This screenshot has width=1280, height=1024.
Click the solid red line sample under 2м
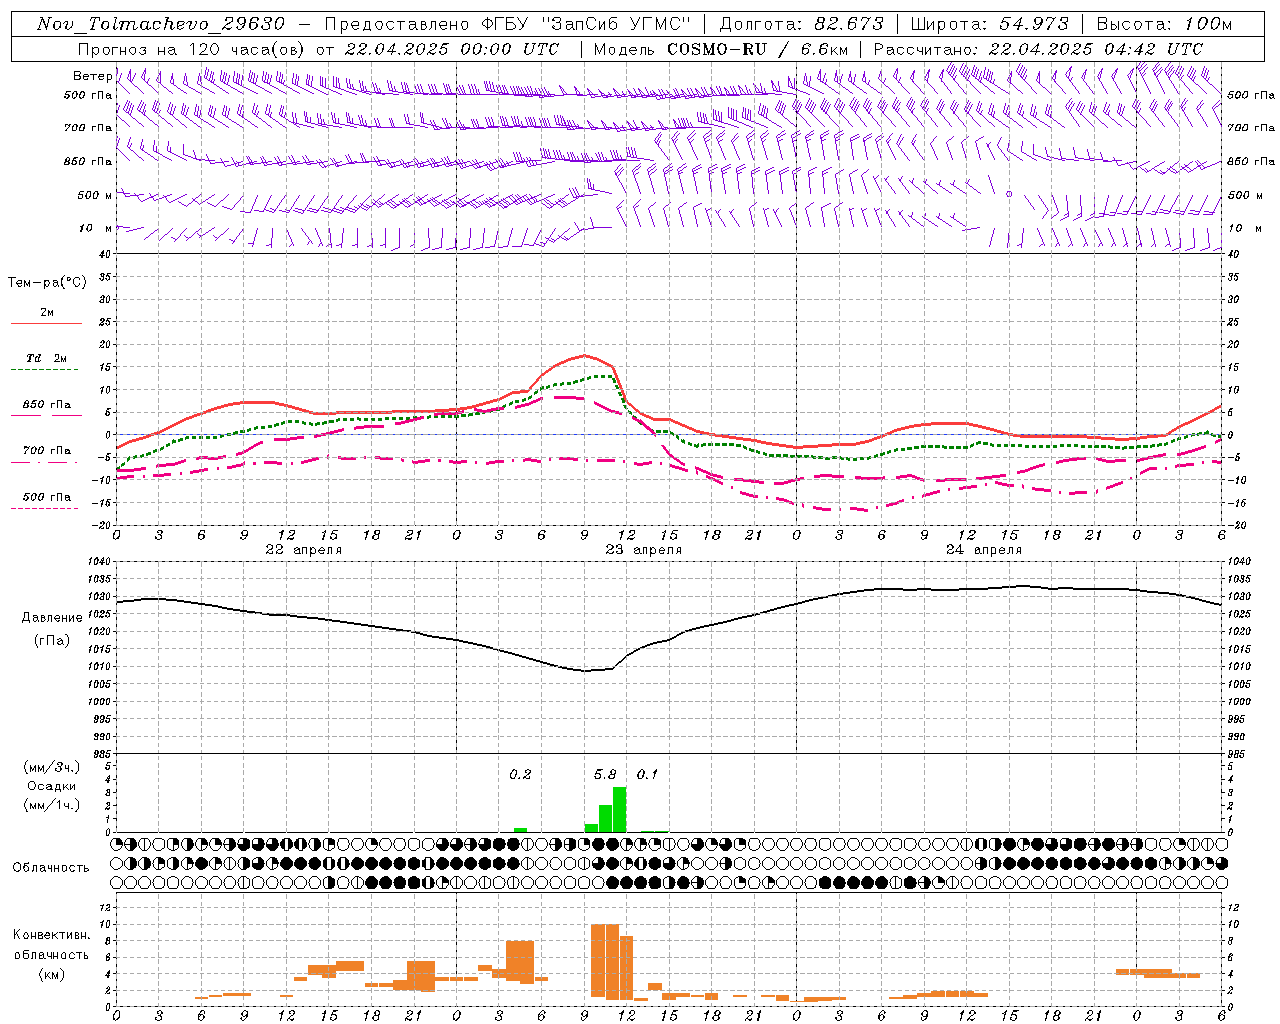pos(46,323)
